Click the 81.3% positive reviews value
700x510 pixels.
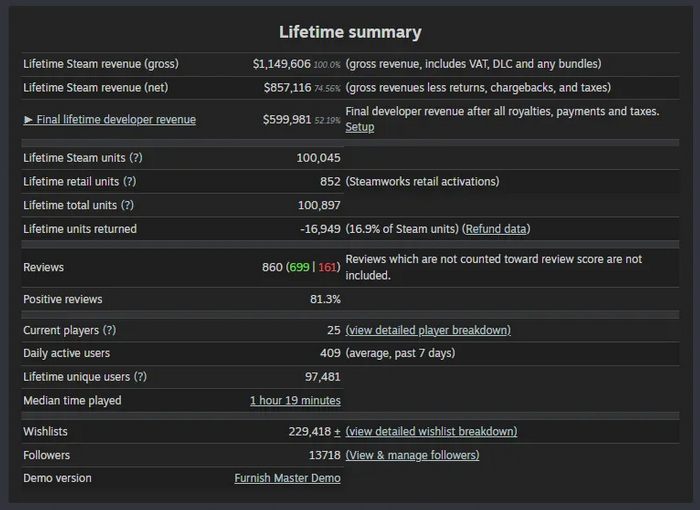coord(325,299)
